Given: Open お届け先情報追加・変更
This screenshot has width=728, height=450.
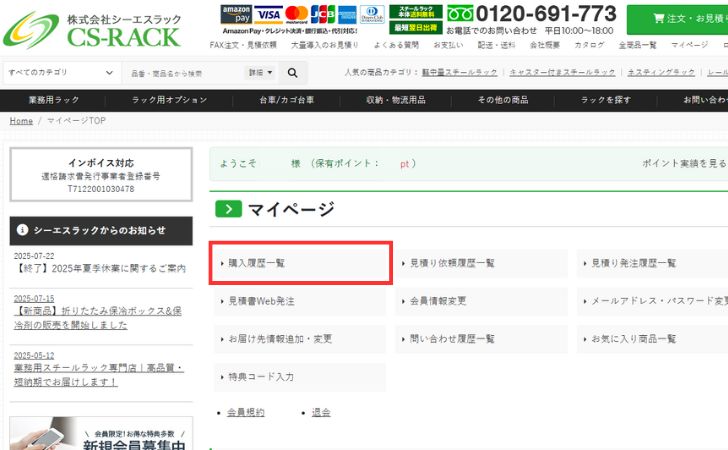Looking at the screenshot, I should pos(300,339).
